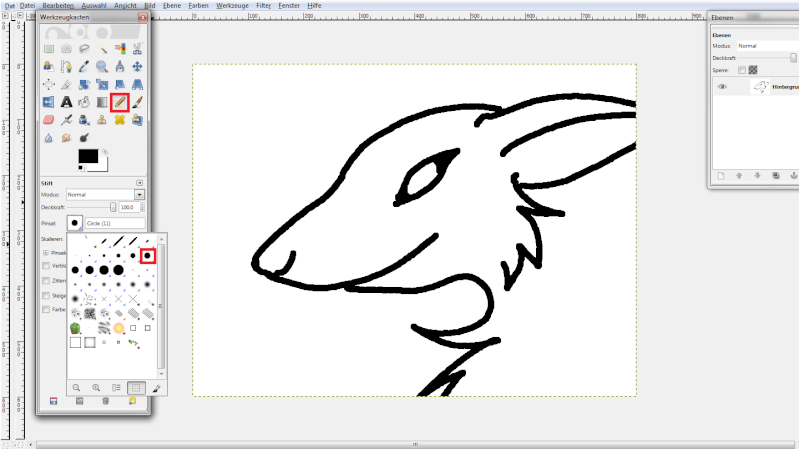
Task: Open the Stift Modus dropdown
Action: tap(139, 195)
